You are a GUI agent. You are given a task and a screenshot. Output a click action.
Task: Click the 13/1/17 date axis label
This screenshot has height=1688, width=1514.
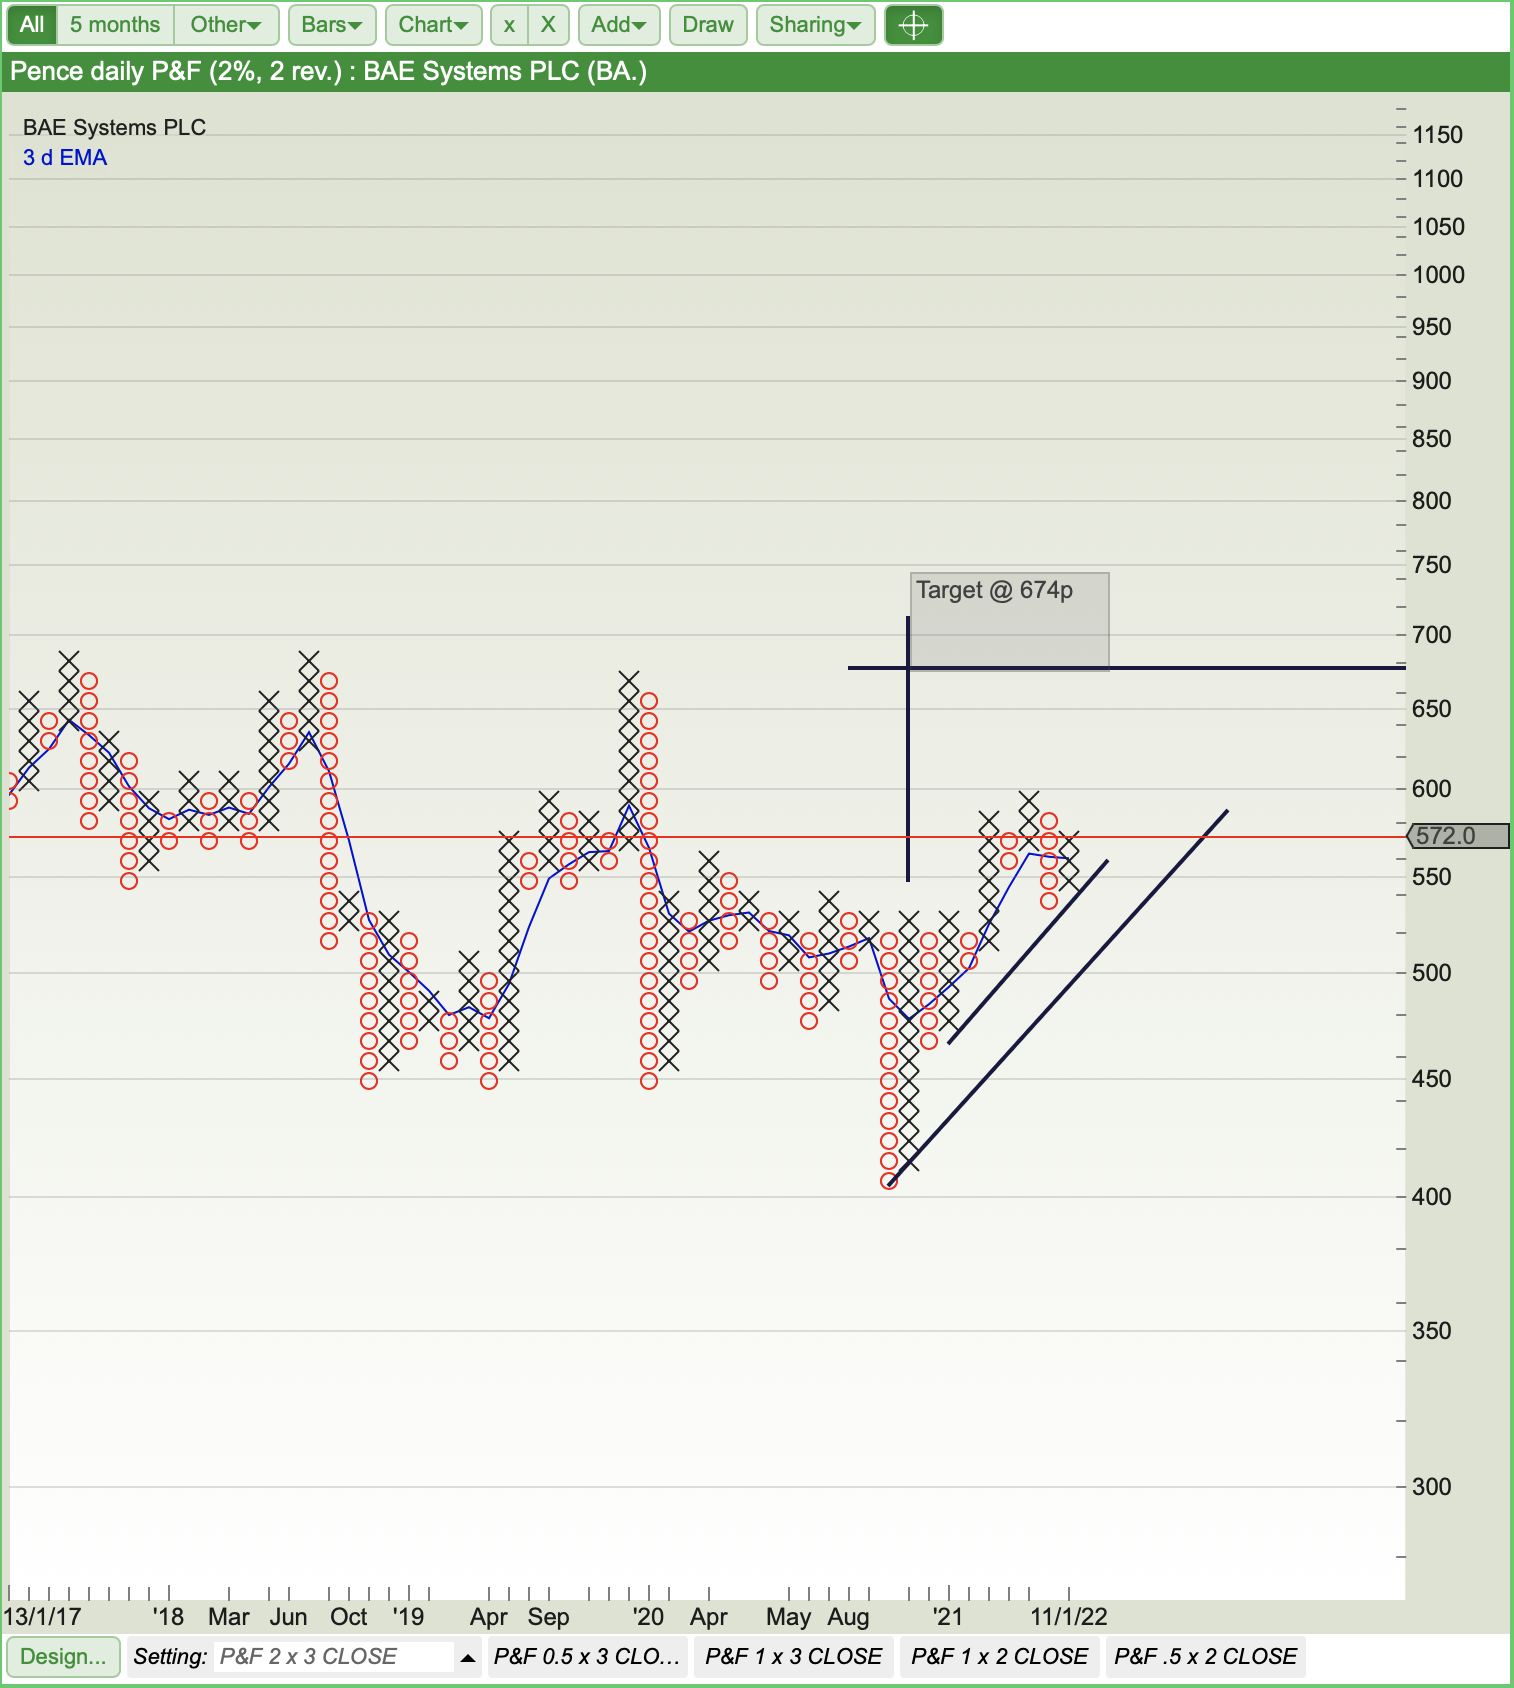point(42,1617)
